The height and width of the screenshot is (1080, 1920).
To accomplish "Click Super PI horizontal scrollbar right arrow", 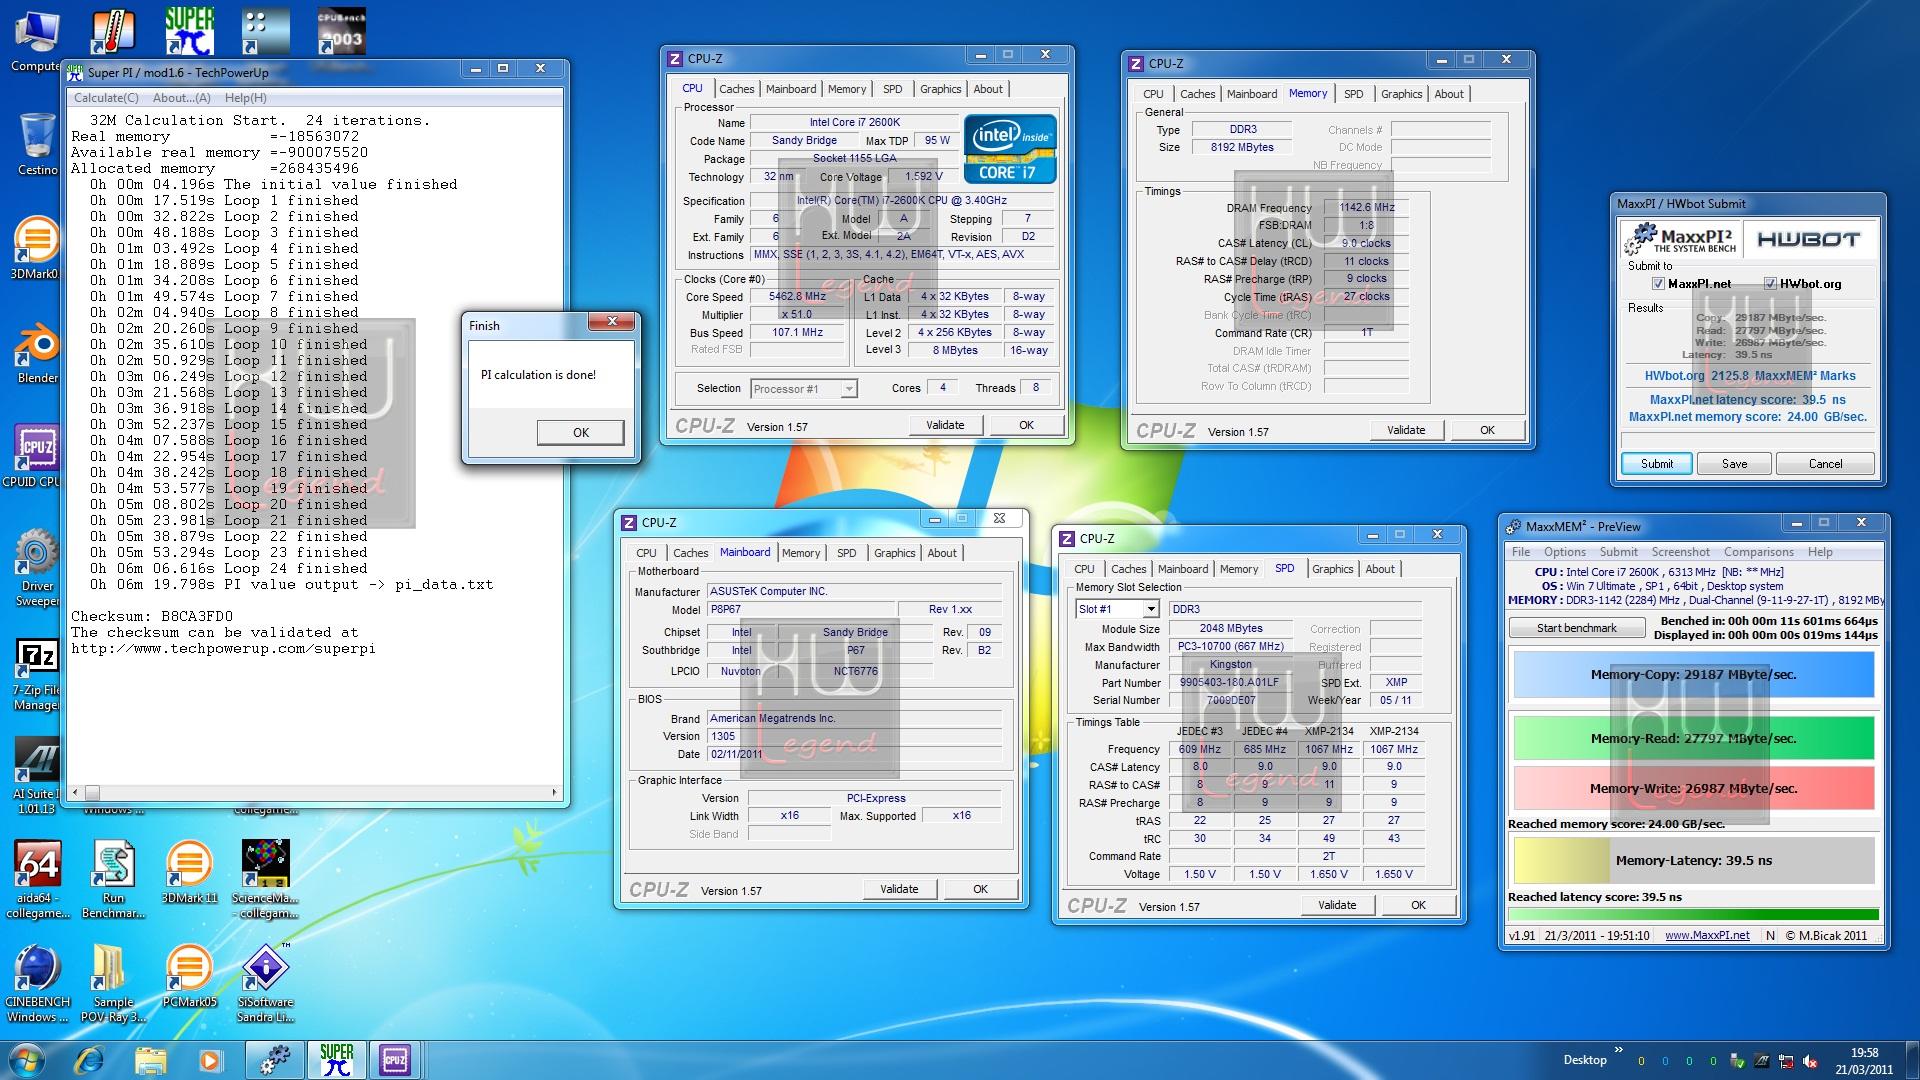I will pyautogui.click(x=554, y=792).
